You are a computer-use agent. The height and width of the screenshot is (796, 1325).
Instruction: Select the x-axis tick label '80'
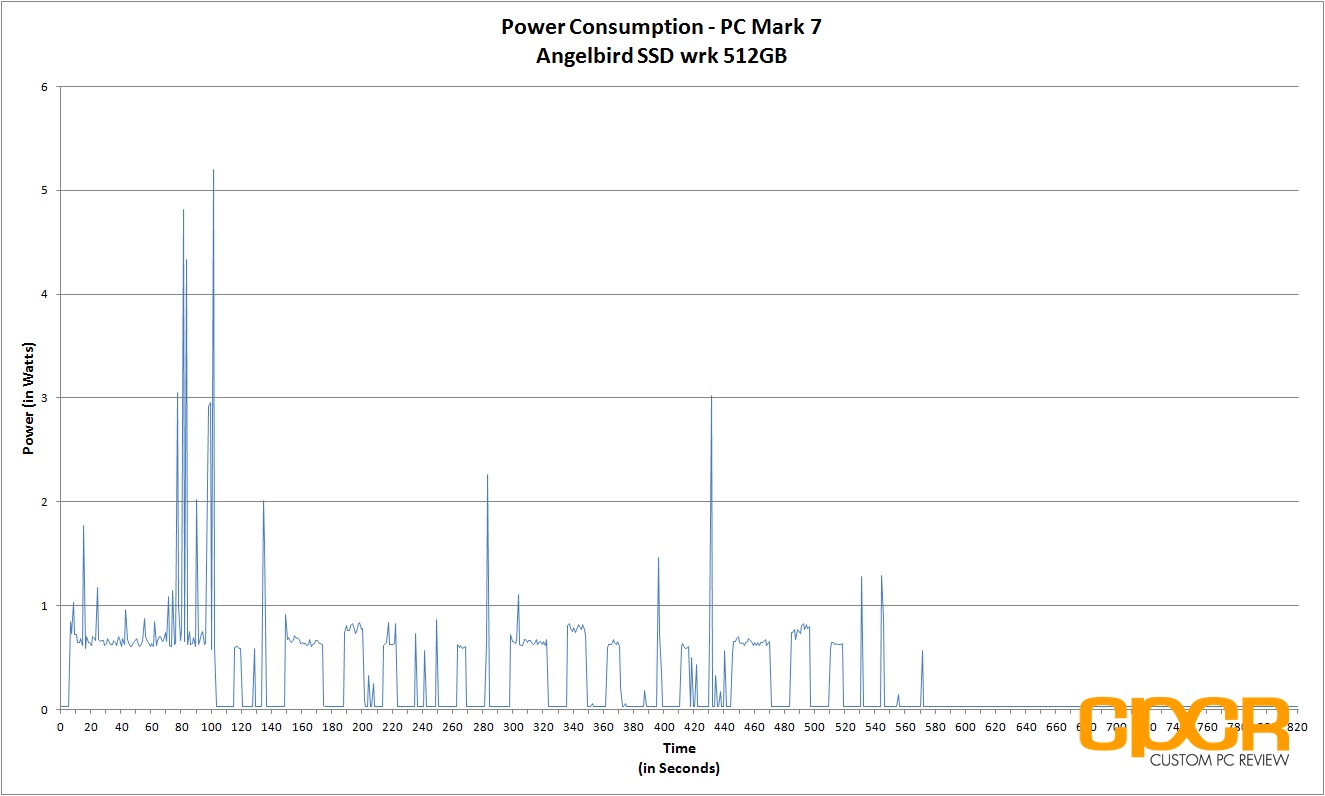coord(181,727)
